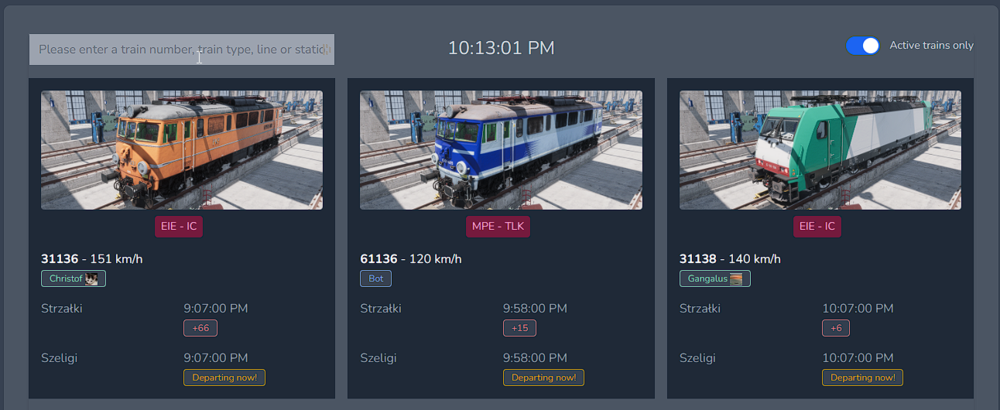Click the EIE - IC badge on train 31136
This screenshot has width=1000, height=410.
[179, 227]
